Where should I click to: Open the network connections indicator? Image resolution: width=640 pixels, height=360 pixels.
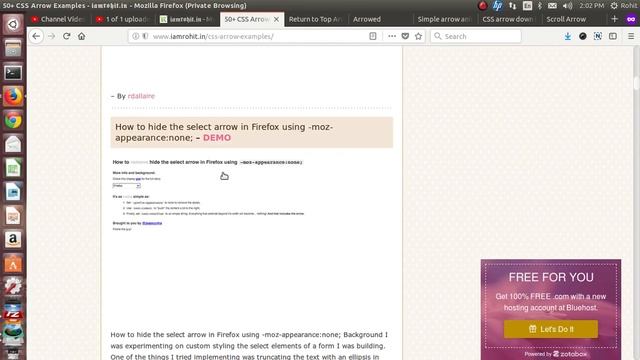pos(513,6)
